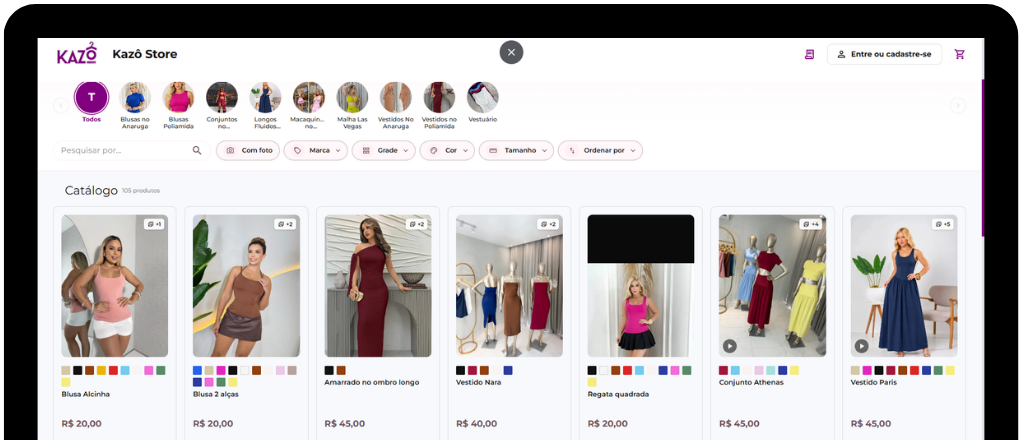Viewport: 1023px width, 440px height.
Task: Select Vestidos no Poliamida category
Action: click(439, 106)
